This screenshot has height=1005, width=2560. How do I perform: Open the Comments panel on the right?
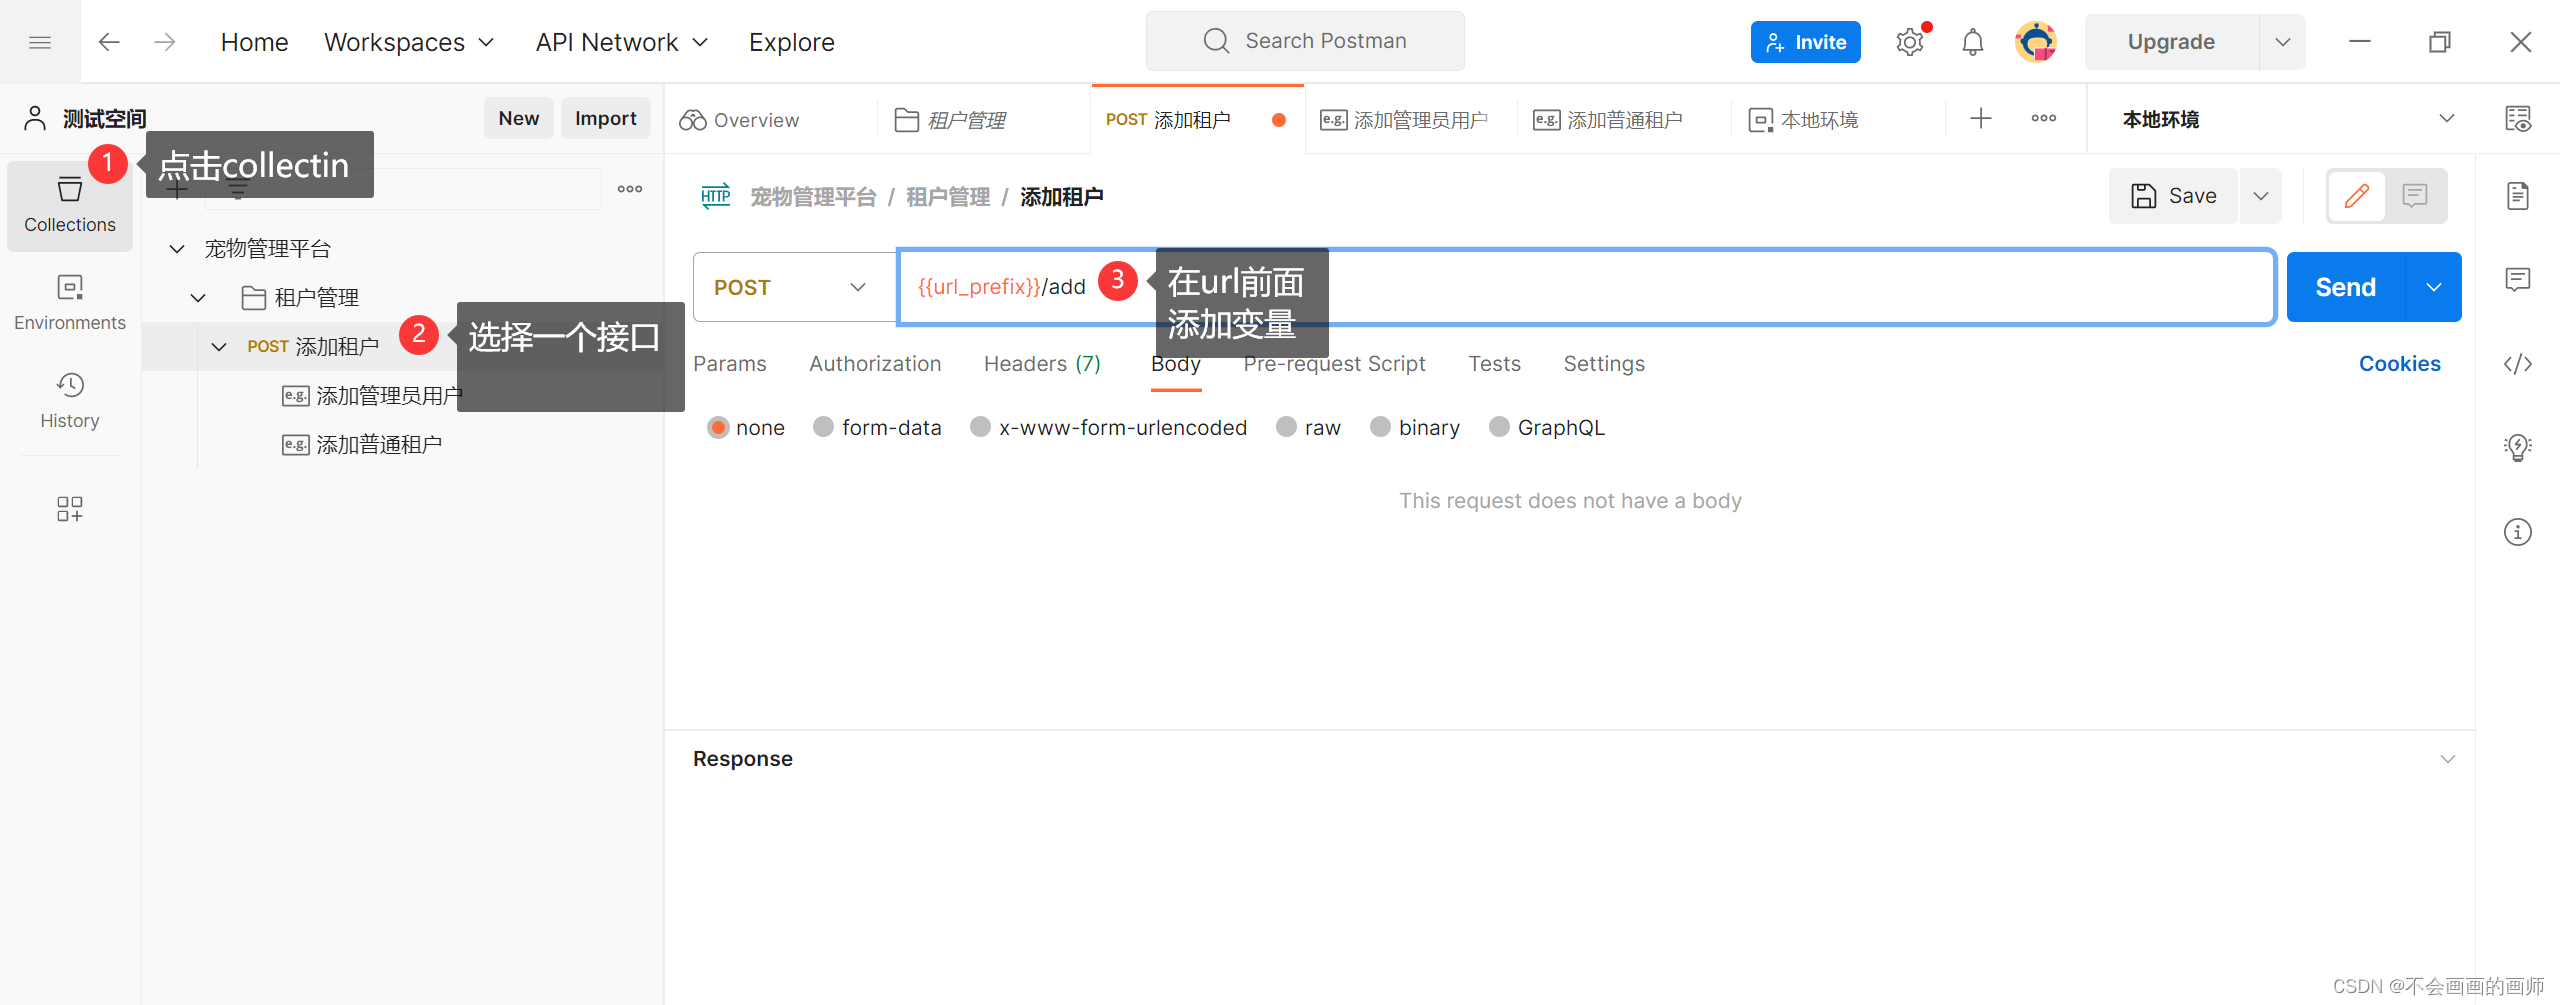point(2518,279)
